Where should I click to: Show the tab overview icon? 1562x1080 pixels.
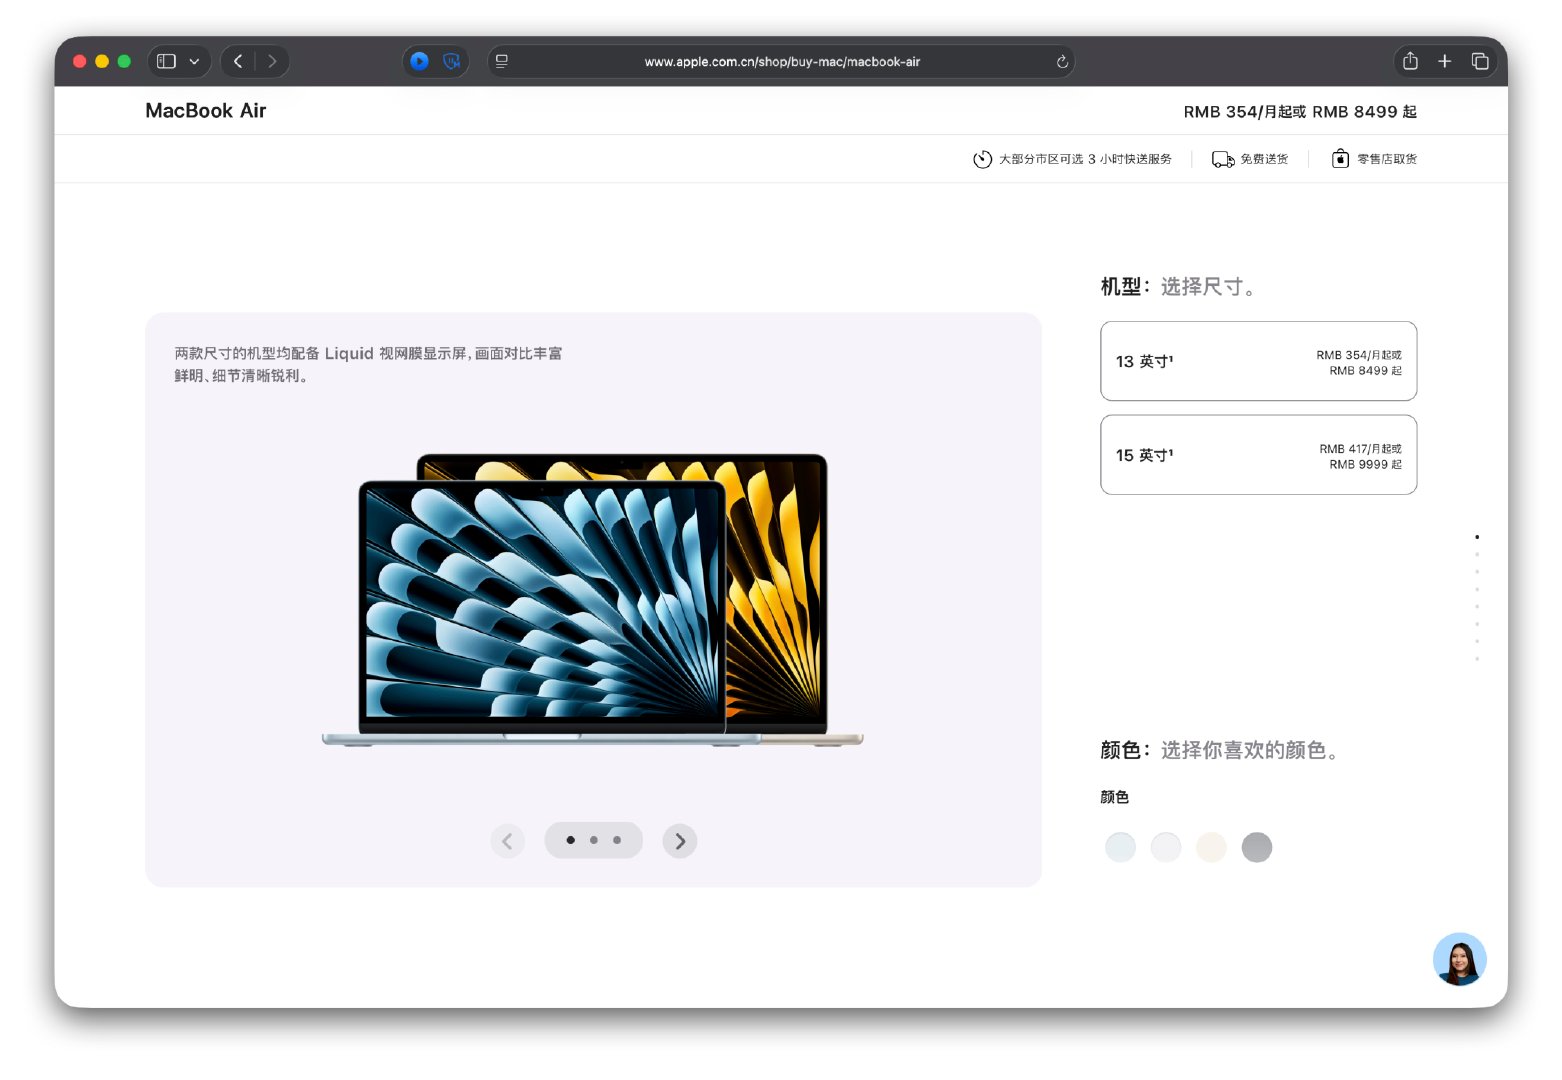click(1480, 61)
